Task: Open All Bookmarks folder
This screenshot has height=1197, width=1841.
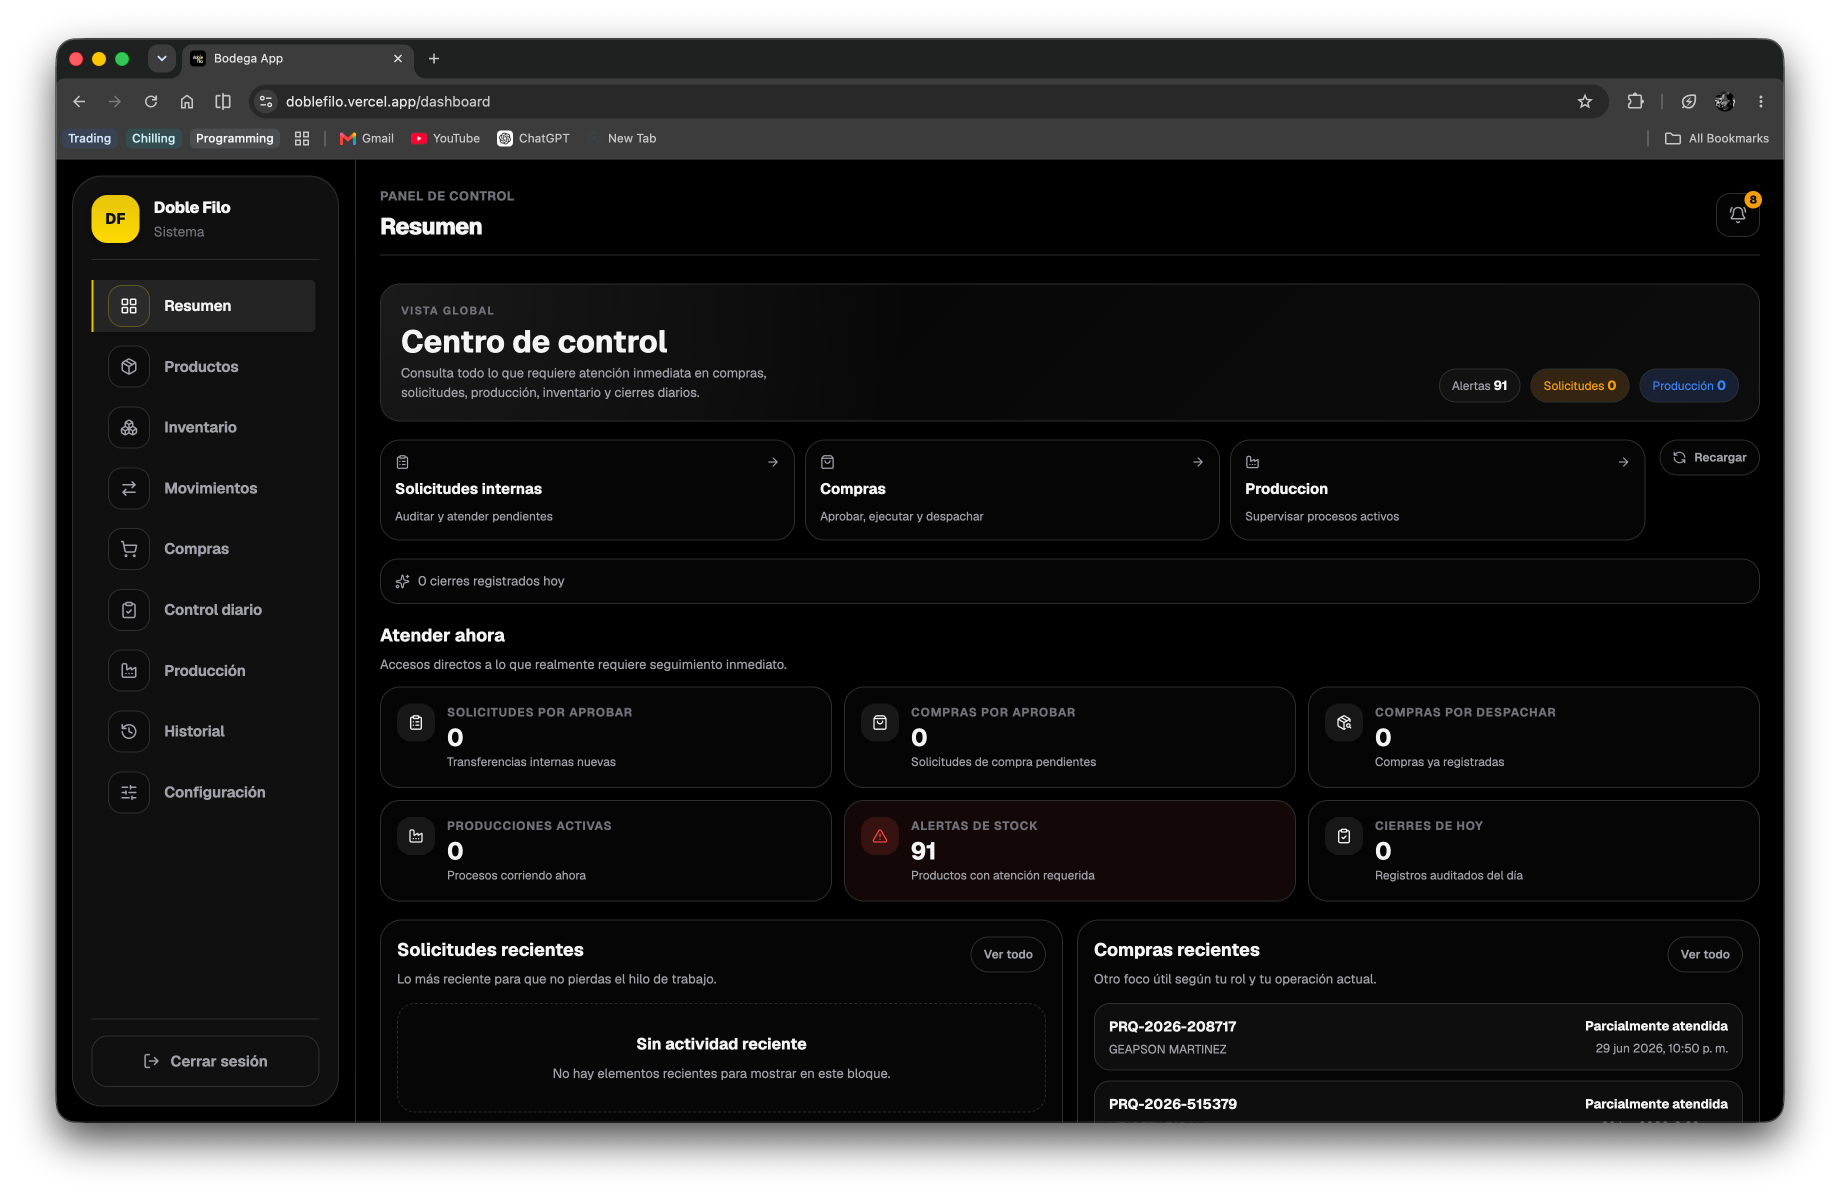Action: click(x=1717, y=139)
